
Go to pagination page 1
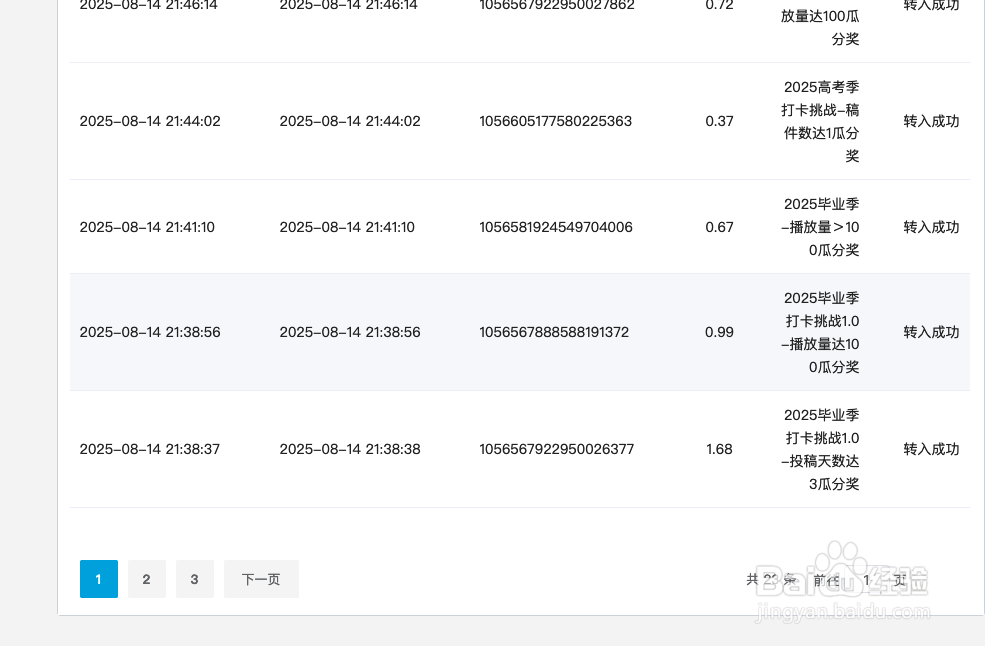(99, 579)
